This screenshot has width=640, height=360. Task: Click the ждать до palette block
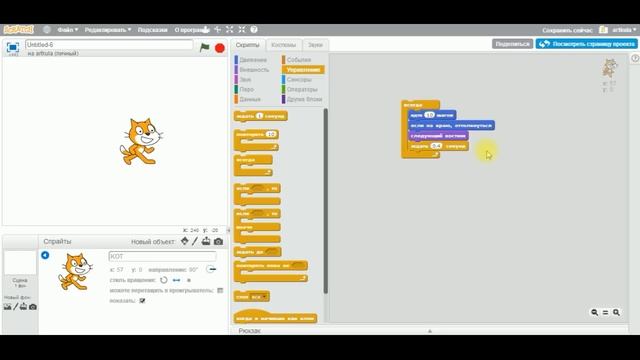257,252
